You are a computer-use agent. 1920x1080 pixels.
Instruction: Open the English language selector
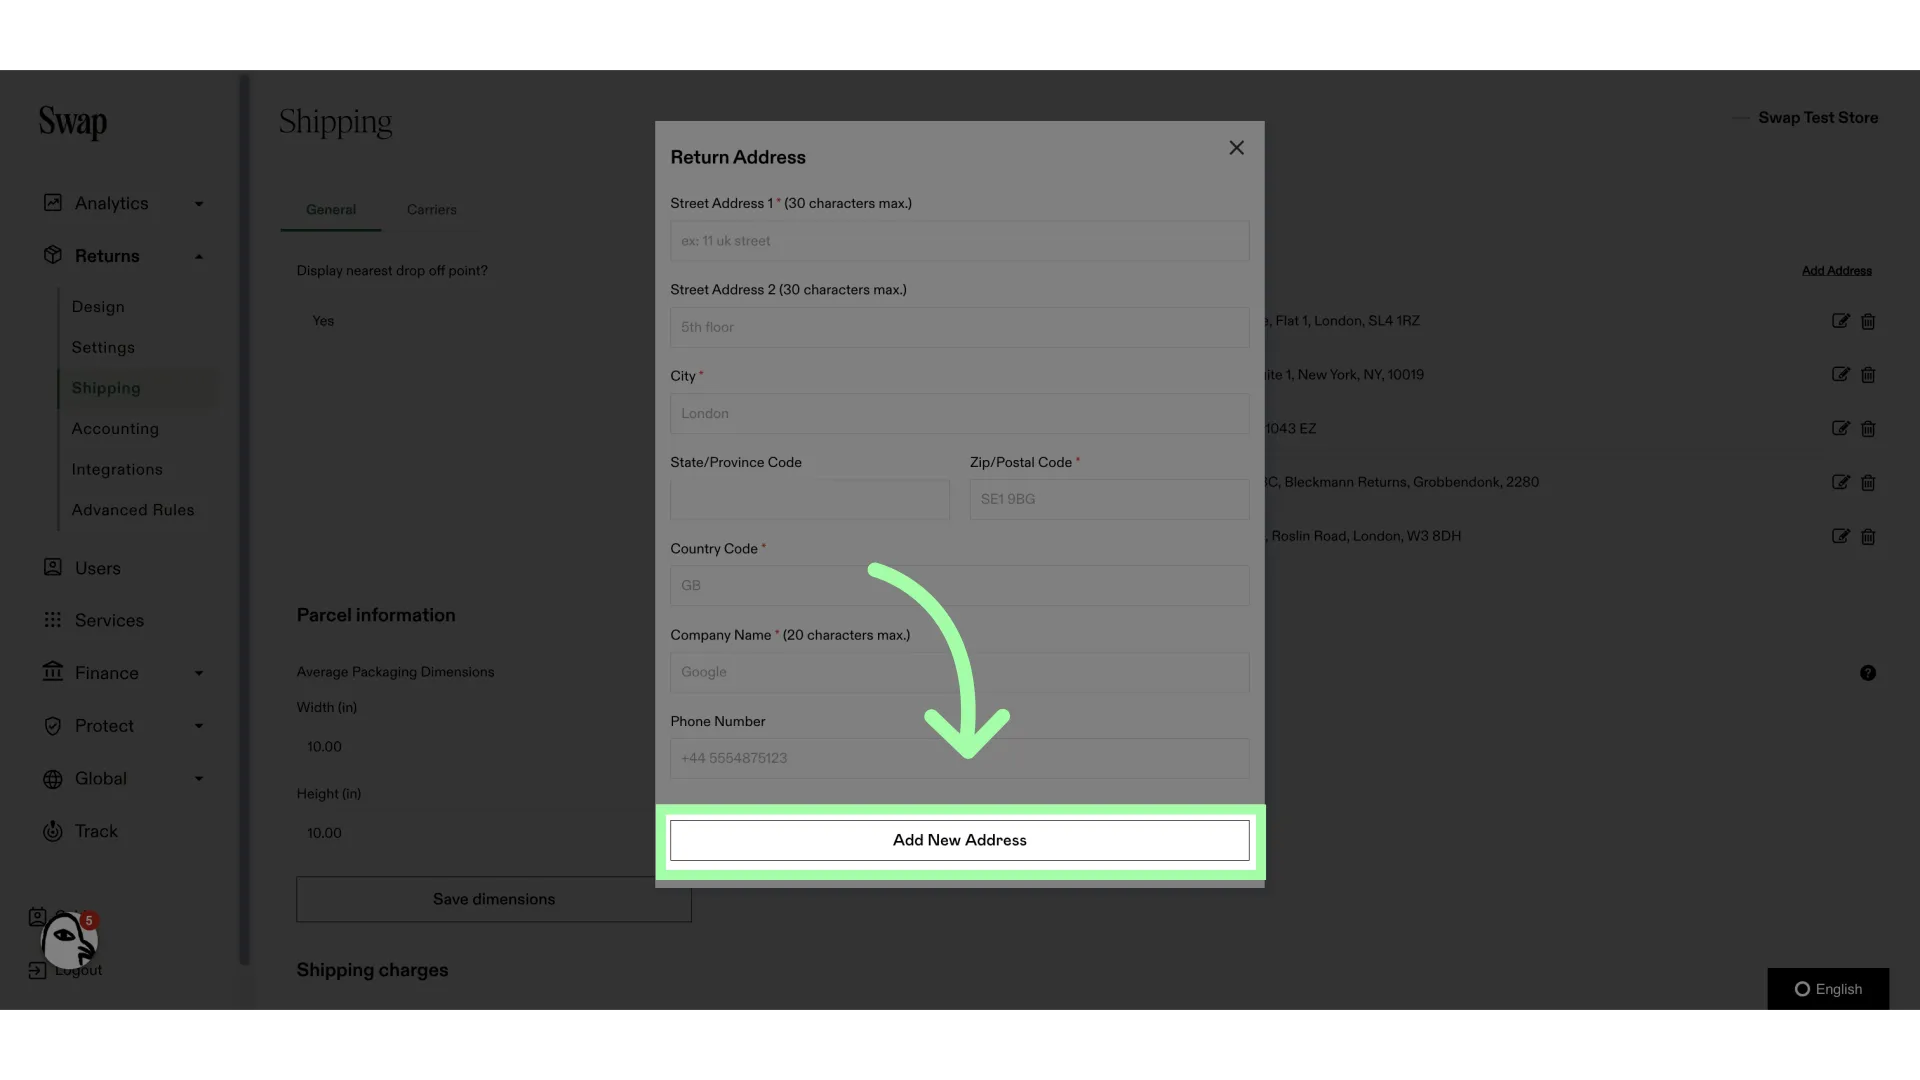pyautogui.click(x=1828, y=989)
